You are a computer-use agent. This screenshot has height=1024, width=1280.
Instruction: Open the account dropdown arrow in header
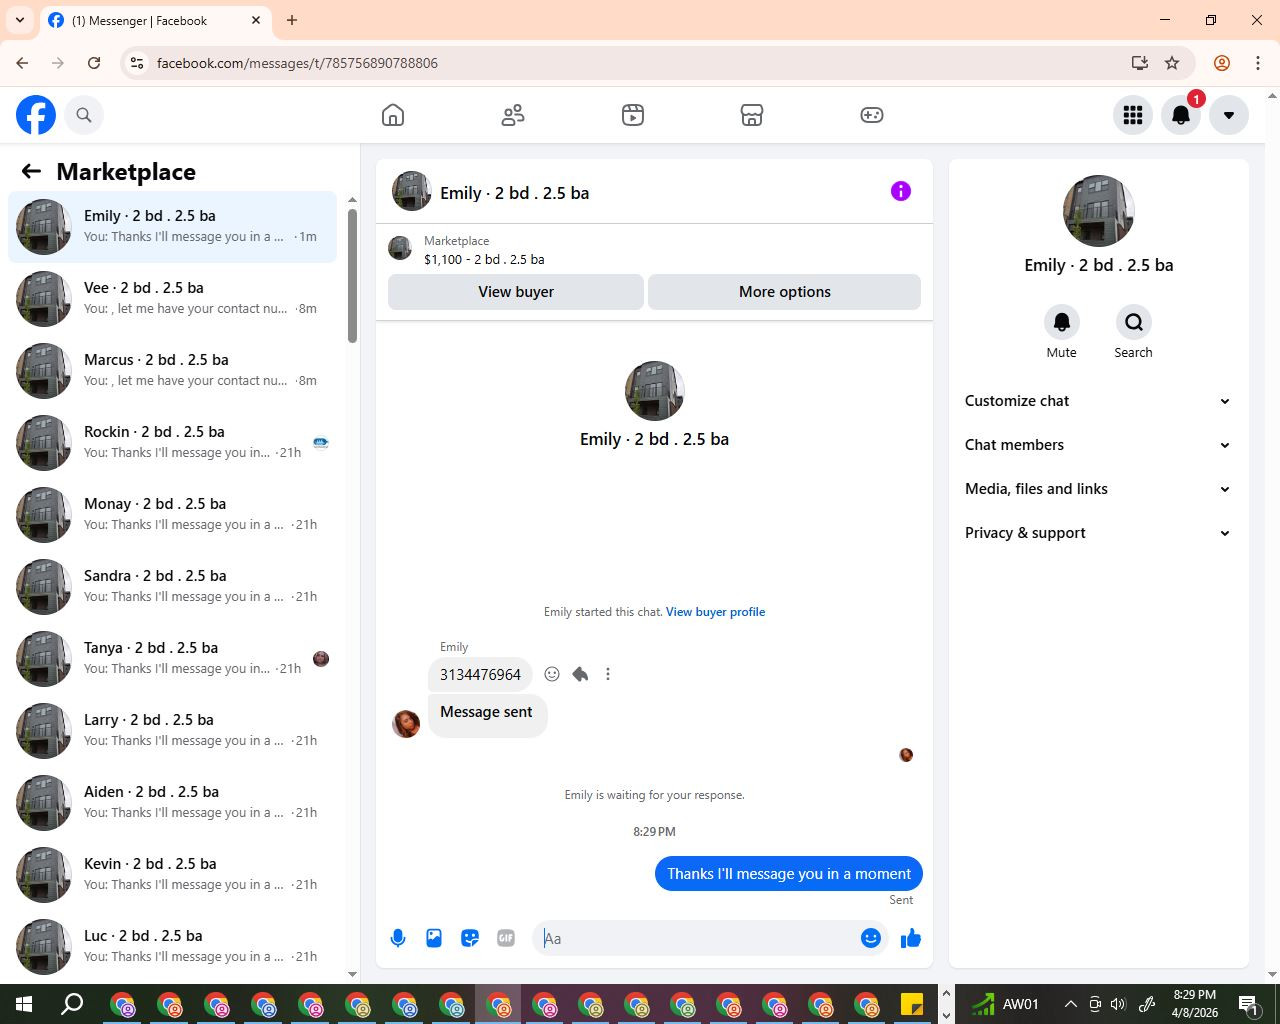[x=1229, y=115]
